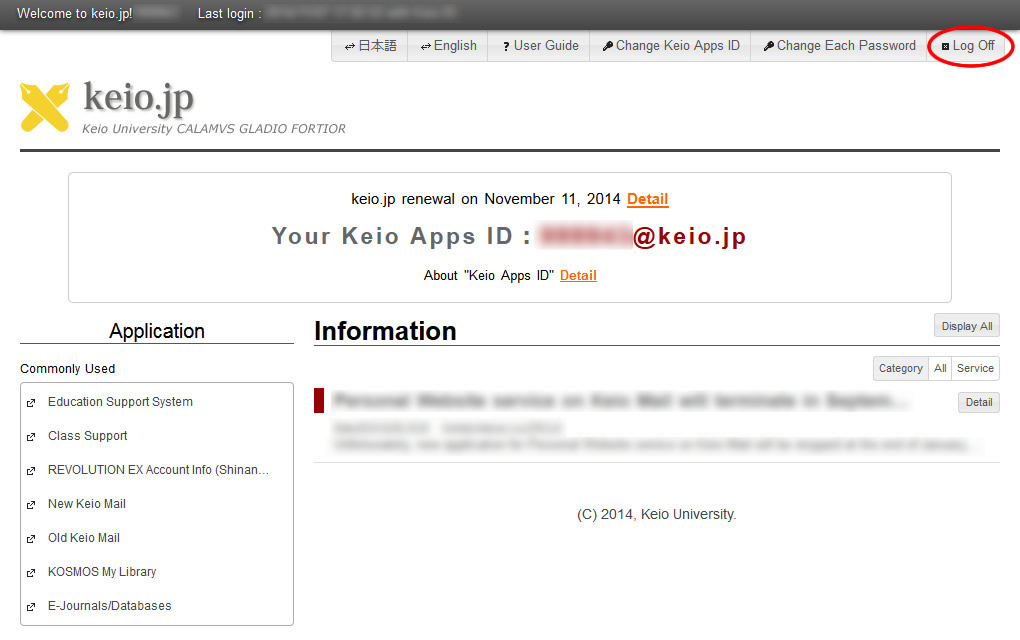
Task: Switch language to 日本語
Action: (370, 46)
